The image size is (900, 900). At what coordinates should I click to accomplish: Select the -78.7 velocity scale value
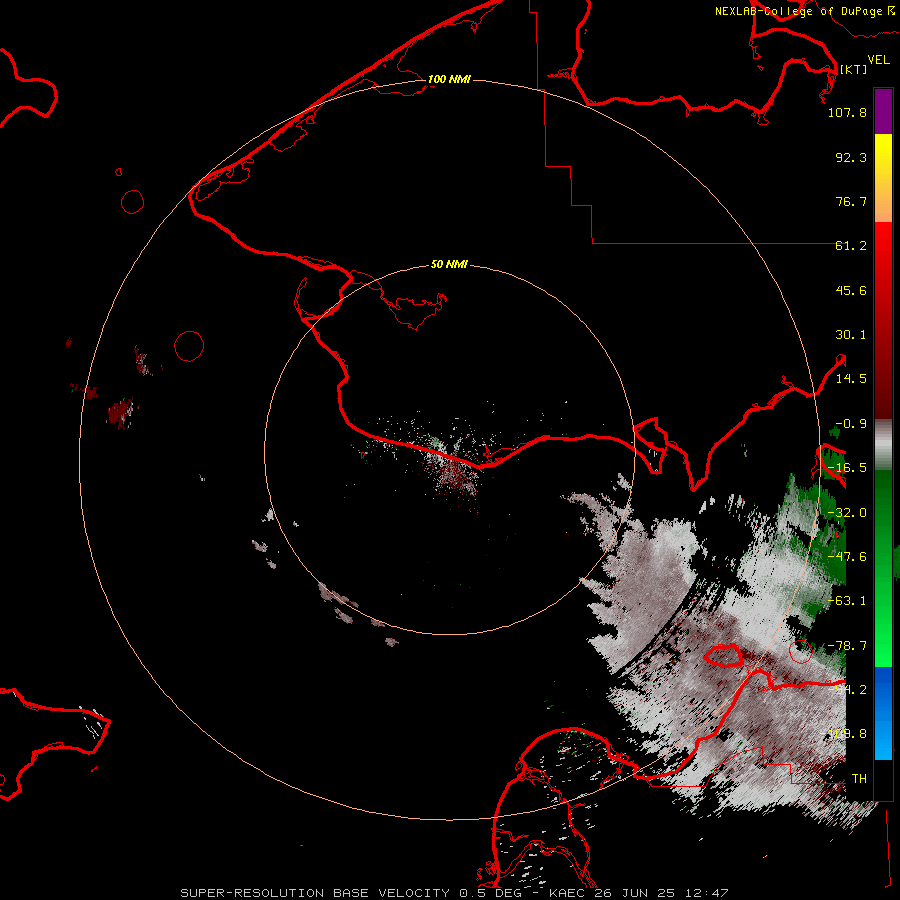point(847,646)
